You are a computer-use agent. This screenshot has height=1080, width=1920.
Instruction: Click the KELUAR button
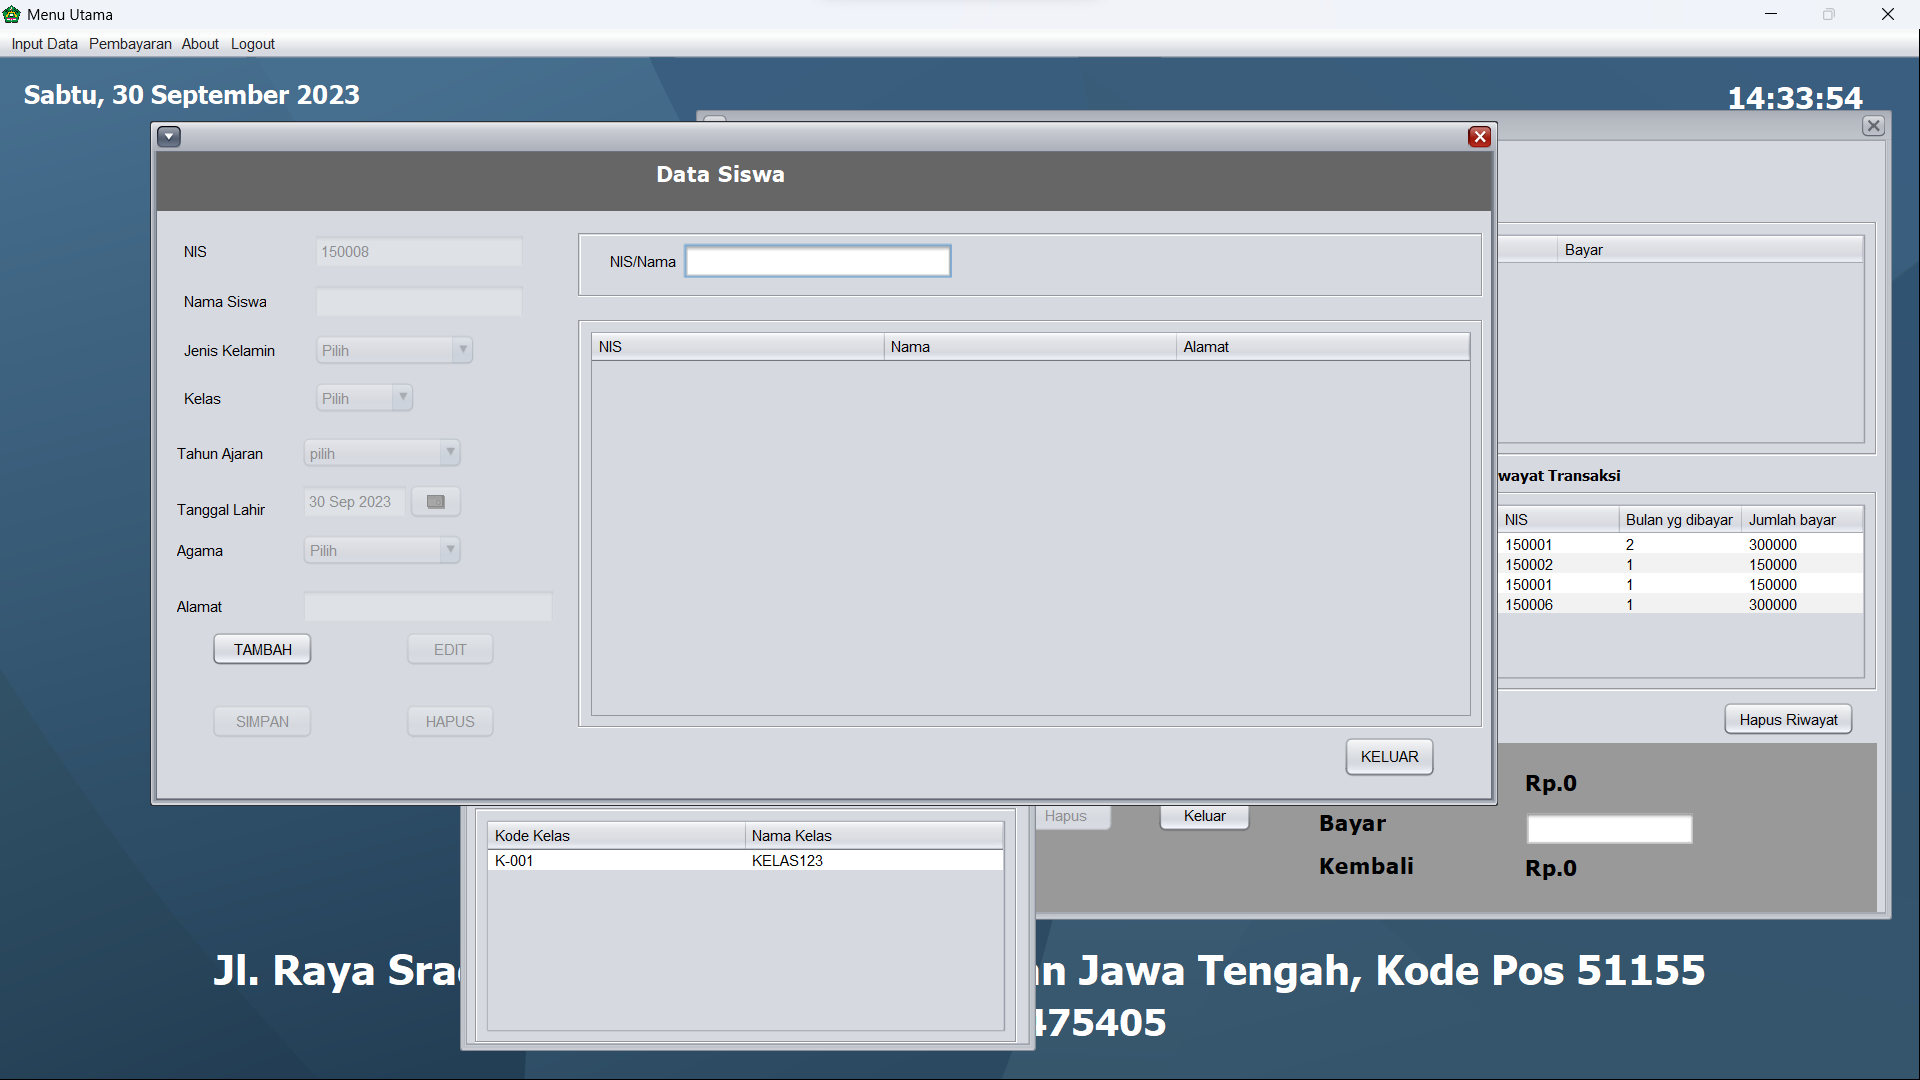1389,757
